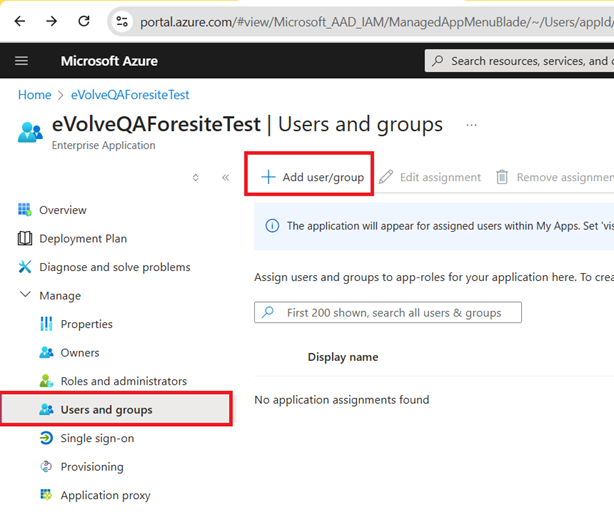The width and height of the screenshot is (614, 512).
Task: Focus the search all users & groups box
Action: click(x=388, y=312)
